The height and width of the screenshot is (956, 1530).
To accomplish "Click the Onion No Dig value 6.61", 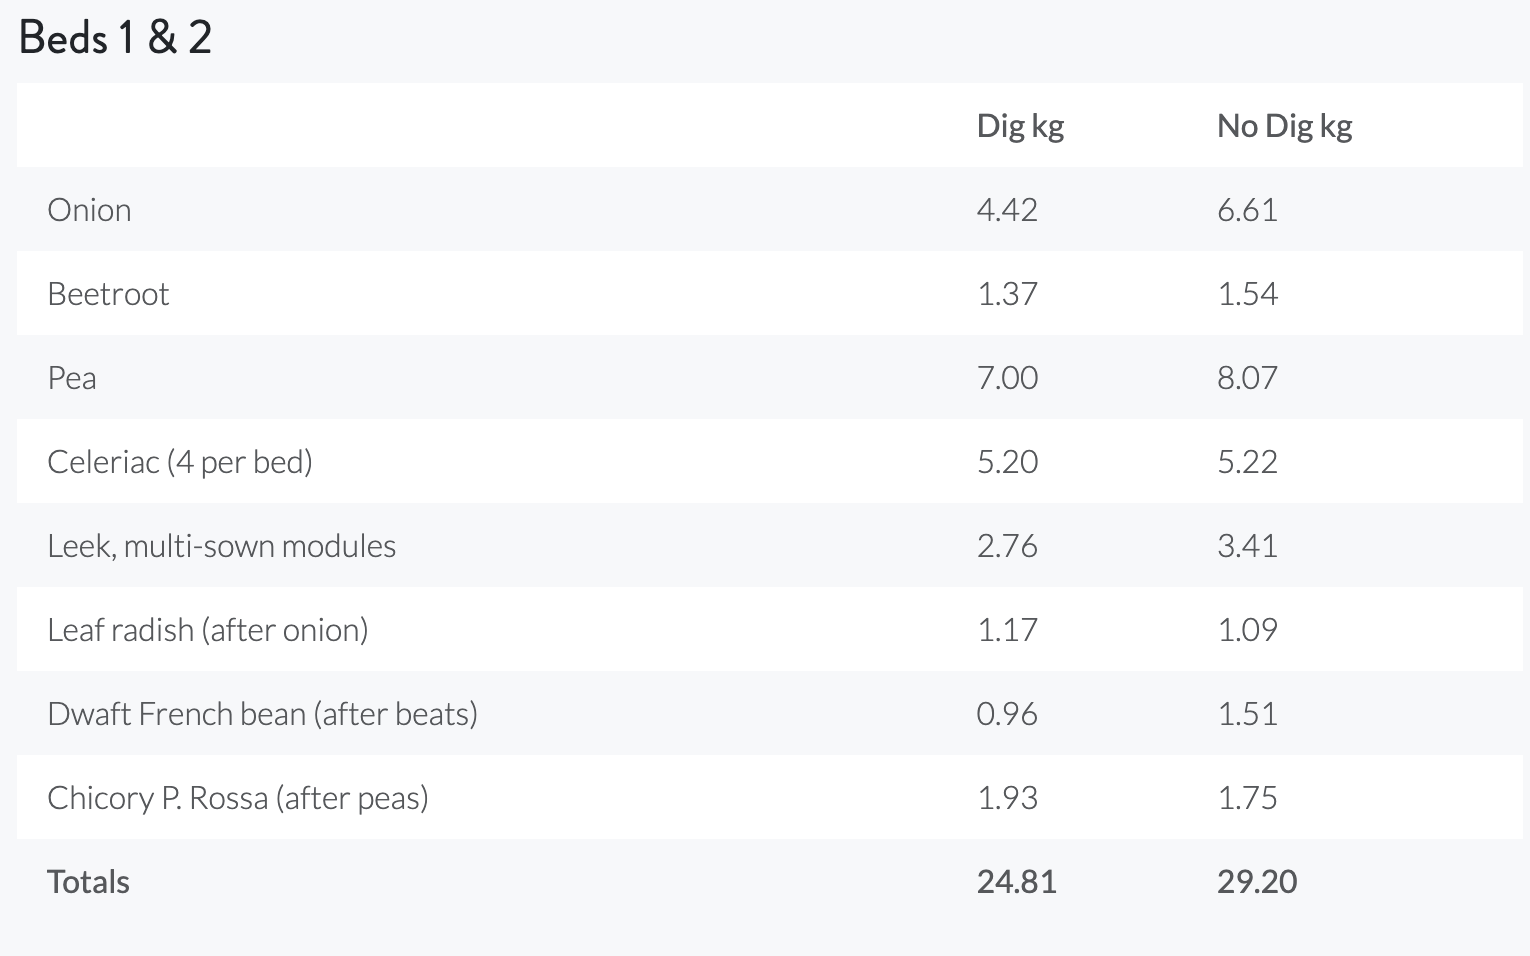I will point(1247,210).
